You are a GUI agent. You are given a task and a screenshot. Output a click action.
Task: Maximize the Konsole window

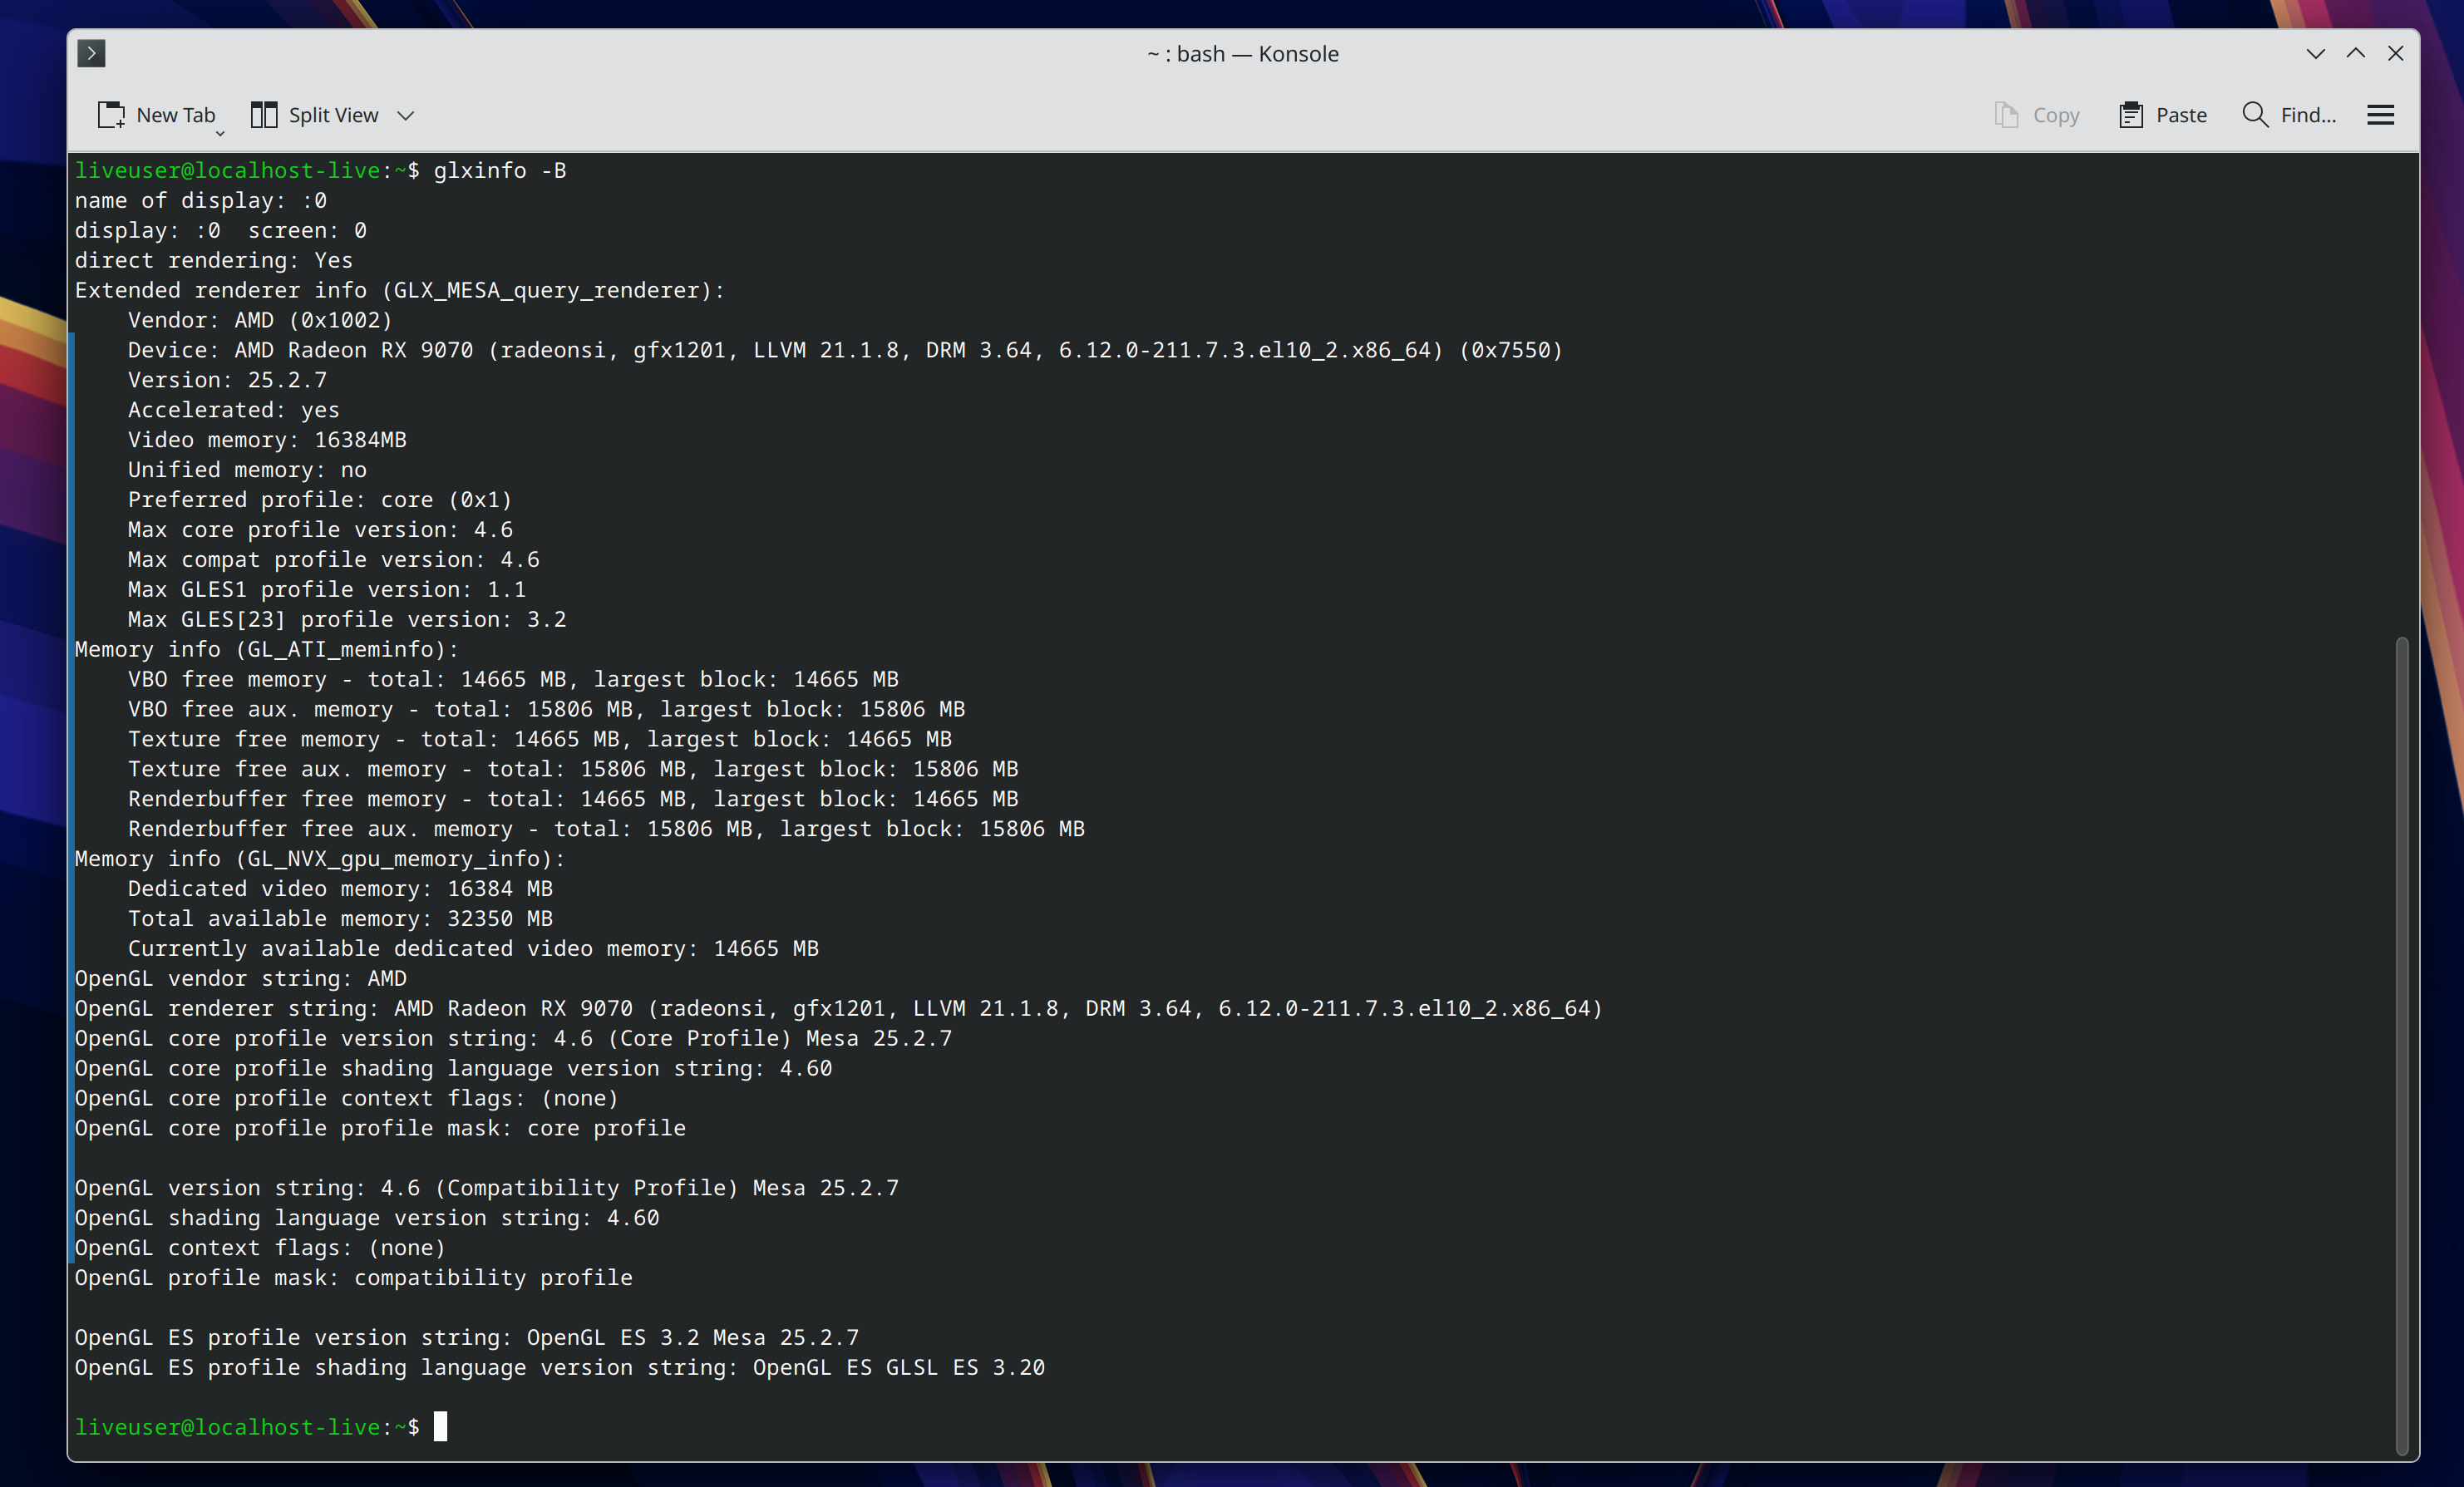[2356, 53]
